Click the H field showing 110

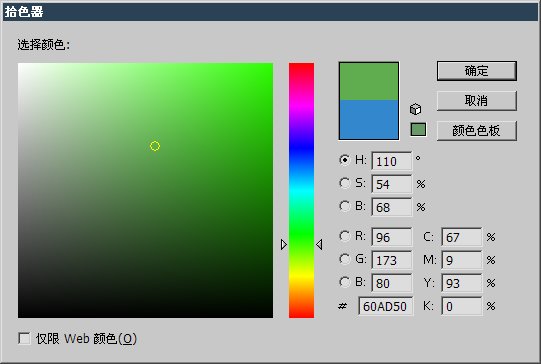pyautogui.click(x=392, y=161)
